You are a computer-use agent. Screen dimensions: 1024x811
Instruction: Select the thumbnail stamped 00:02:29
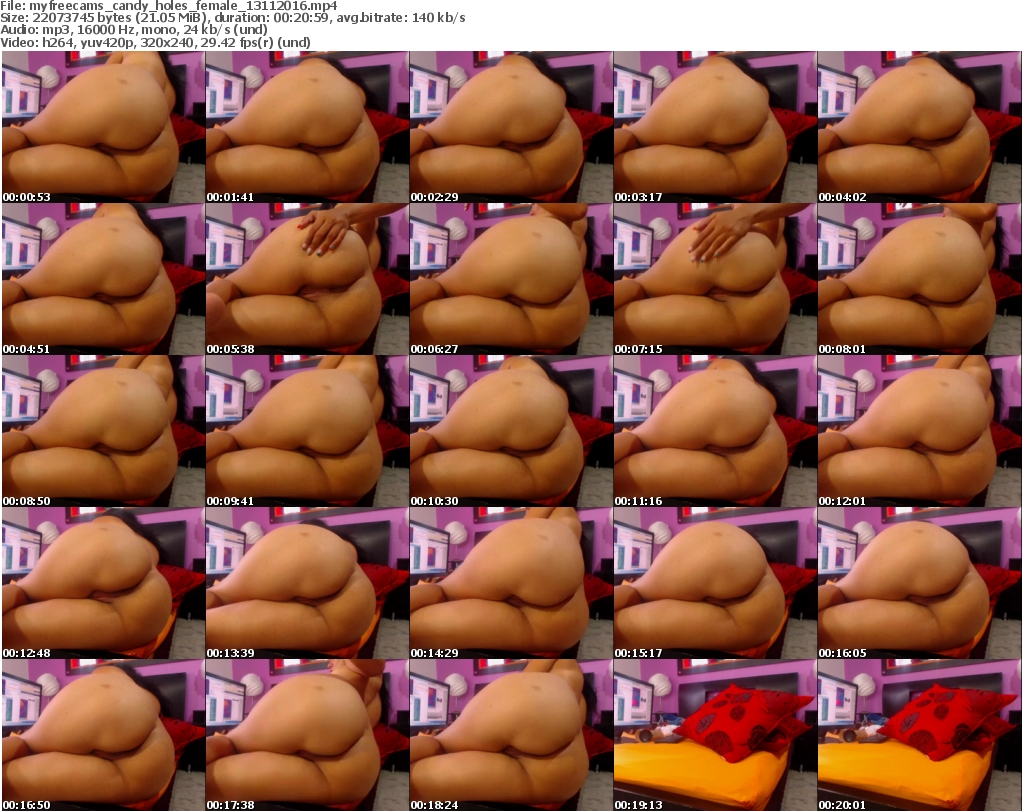click(x=511, y=127)
